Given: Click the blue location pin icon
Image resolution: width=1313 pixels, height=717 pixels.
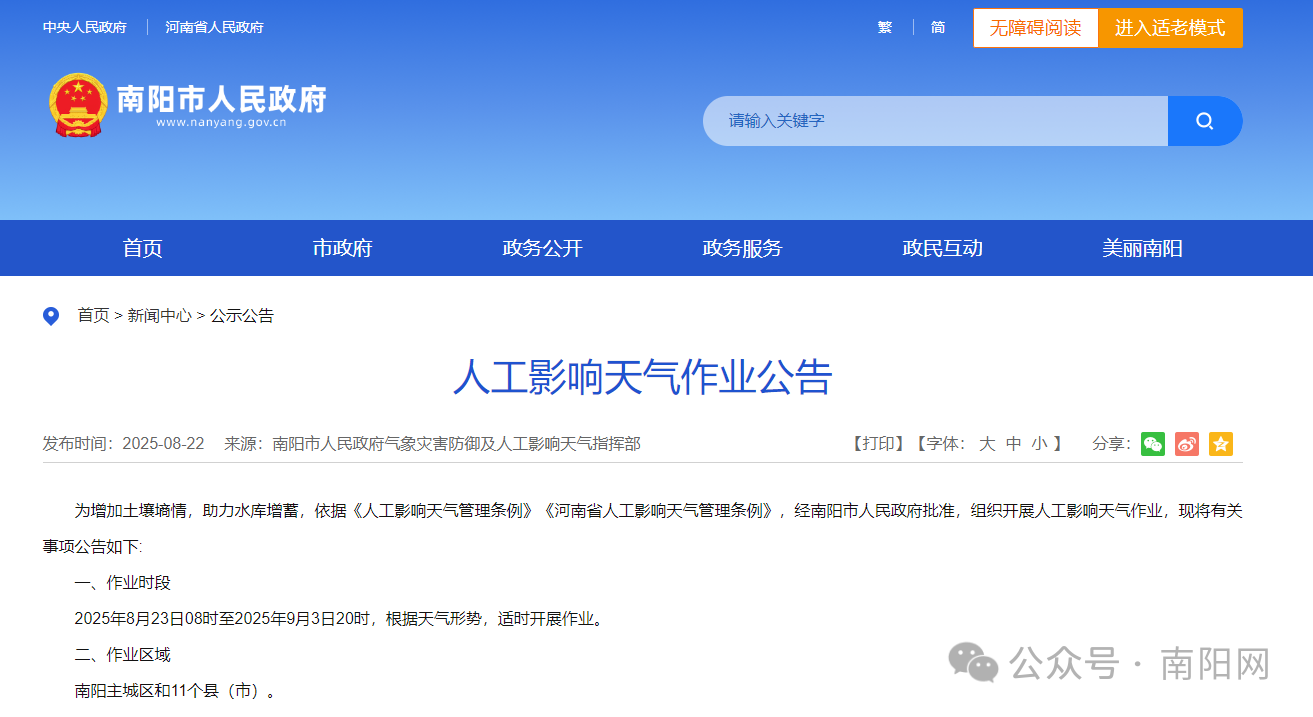Looking at the screenshot, I should coord(51,316).
